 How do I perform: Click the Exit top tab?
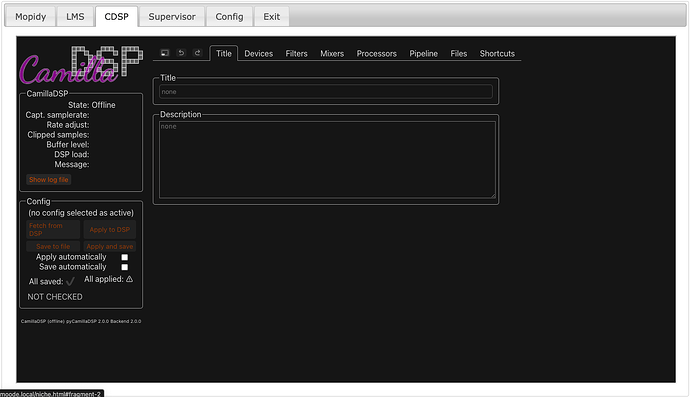coord(272,17)
